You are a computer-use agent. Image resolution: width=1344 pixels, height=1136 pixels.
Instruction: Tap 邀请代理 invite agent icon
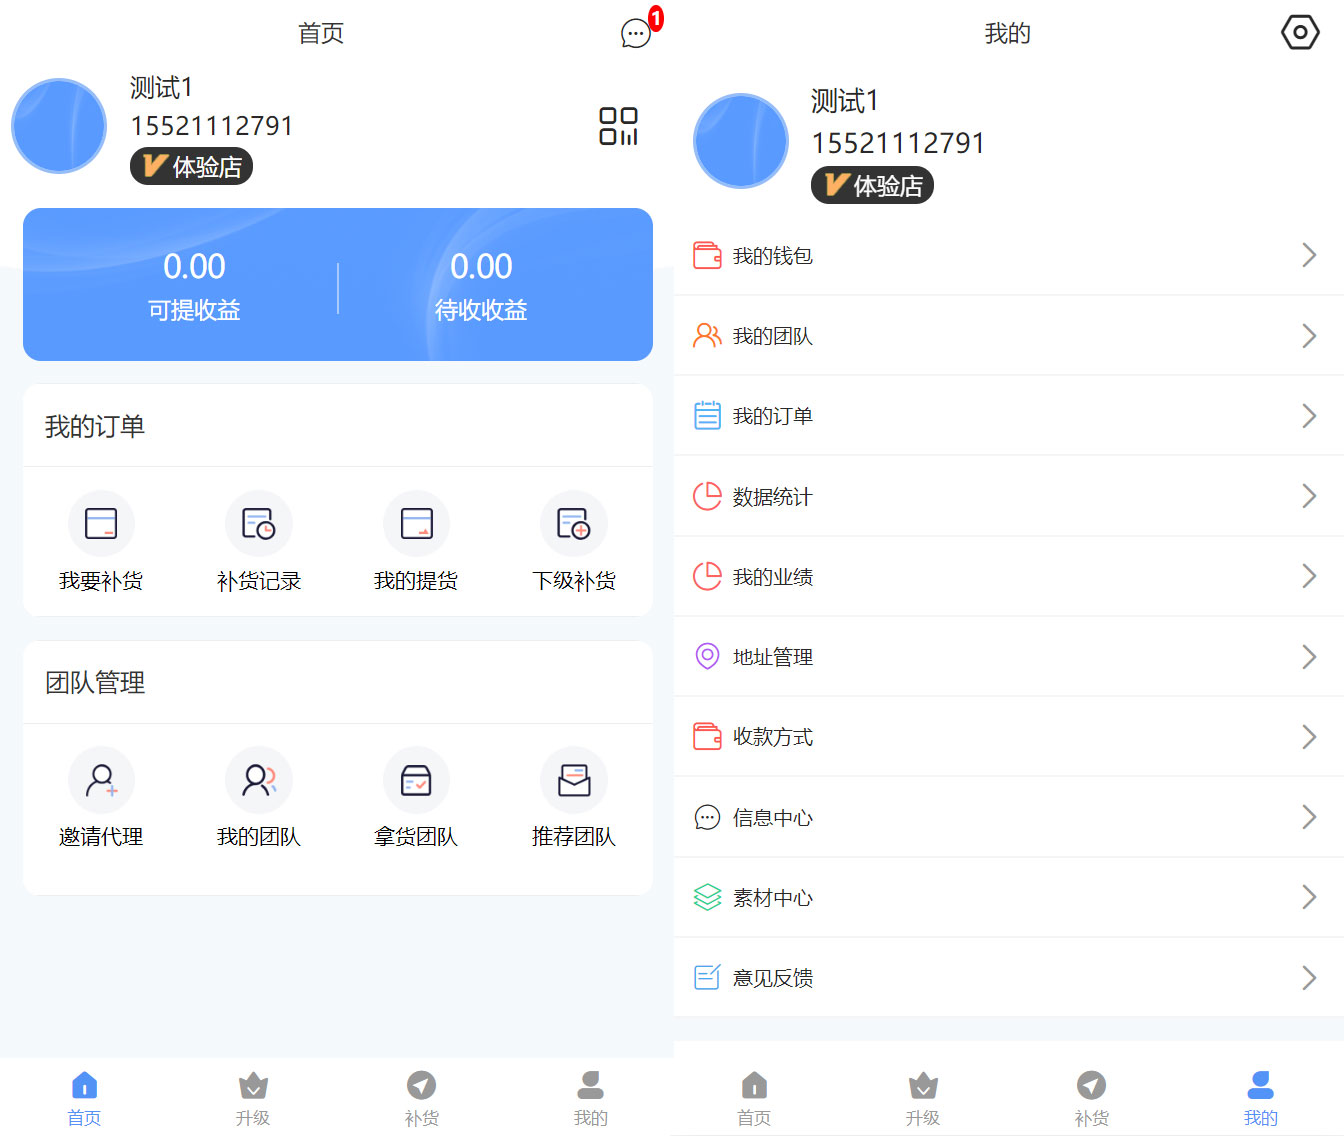(x=101, y=780)
